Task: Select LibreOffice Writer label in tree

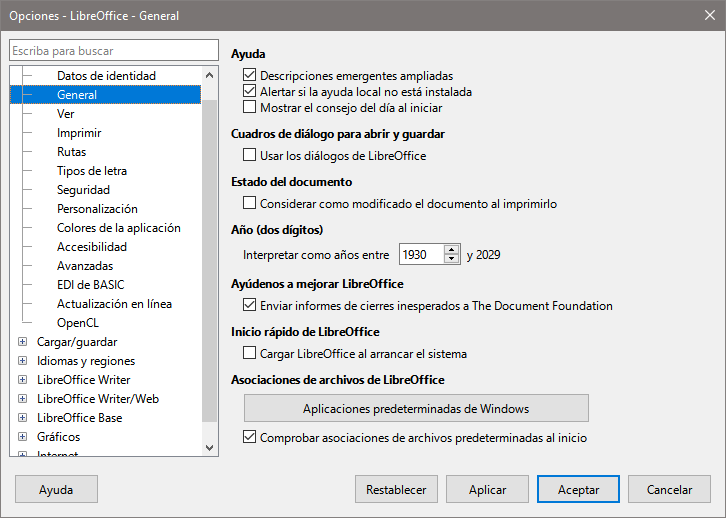Action: (x=84, y=380)
